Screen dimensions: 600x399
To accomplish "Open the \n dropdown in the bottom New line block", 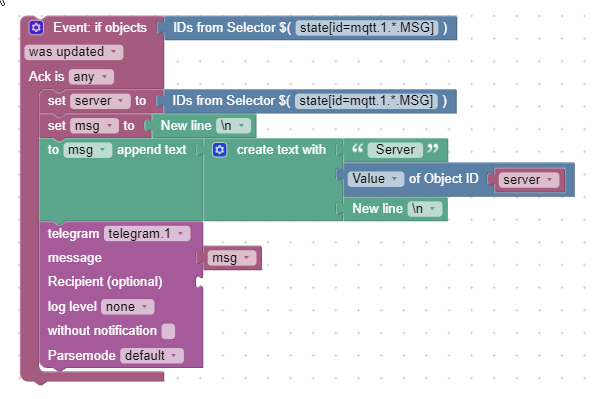I will 425,209.
